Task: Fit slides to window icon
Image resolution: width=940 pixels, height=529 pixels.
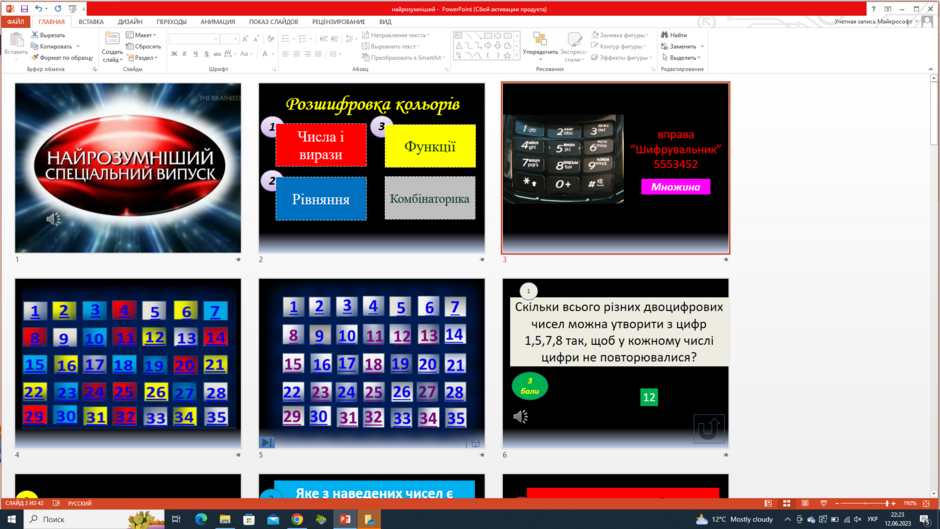Action: 926,503
